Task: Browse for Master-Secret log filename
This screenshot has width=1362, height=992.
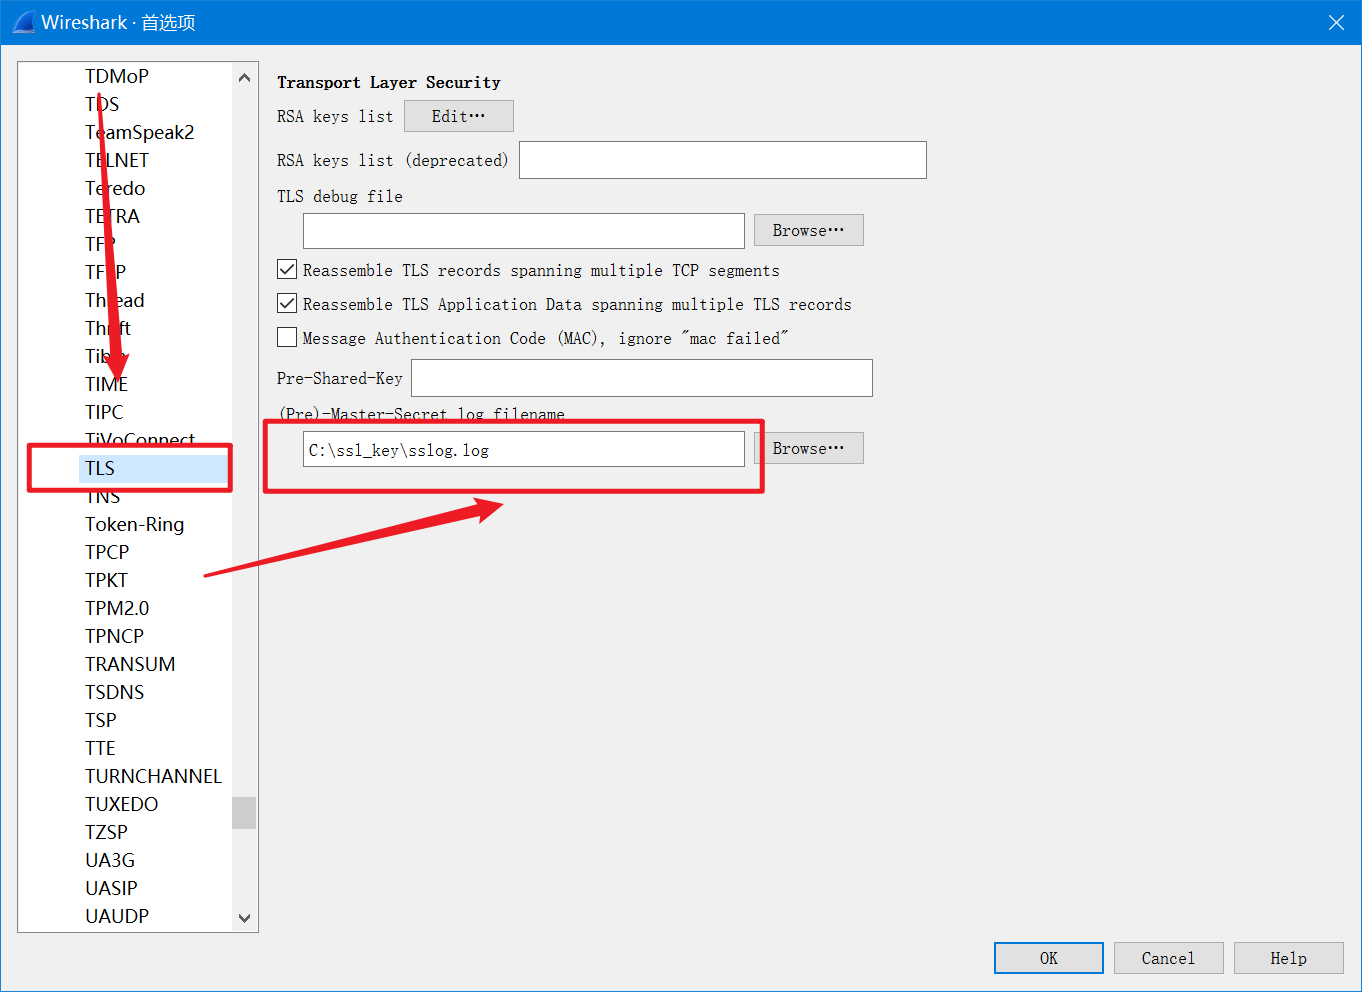Action: tap(808, 448)
